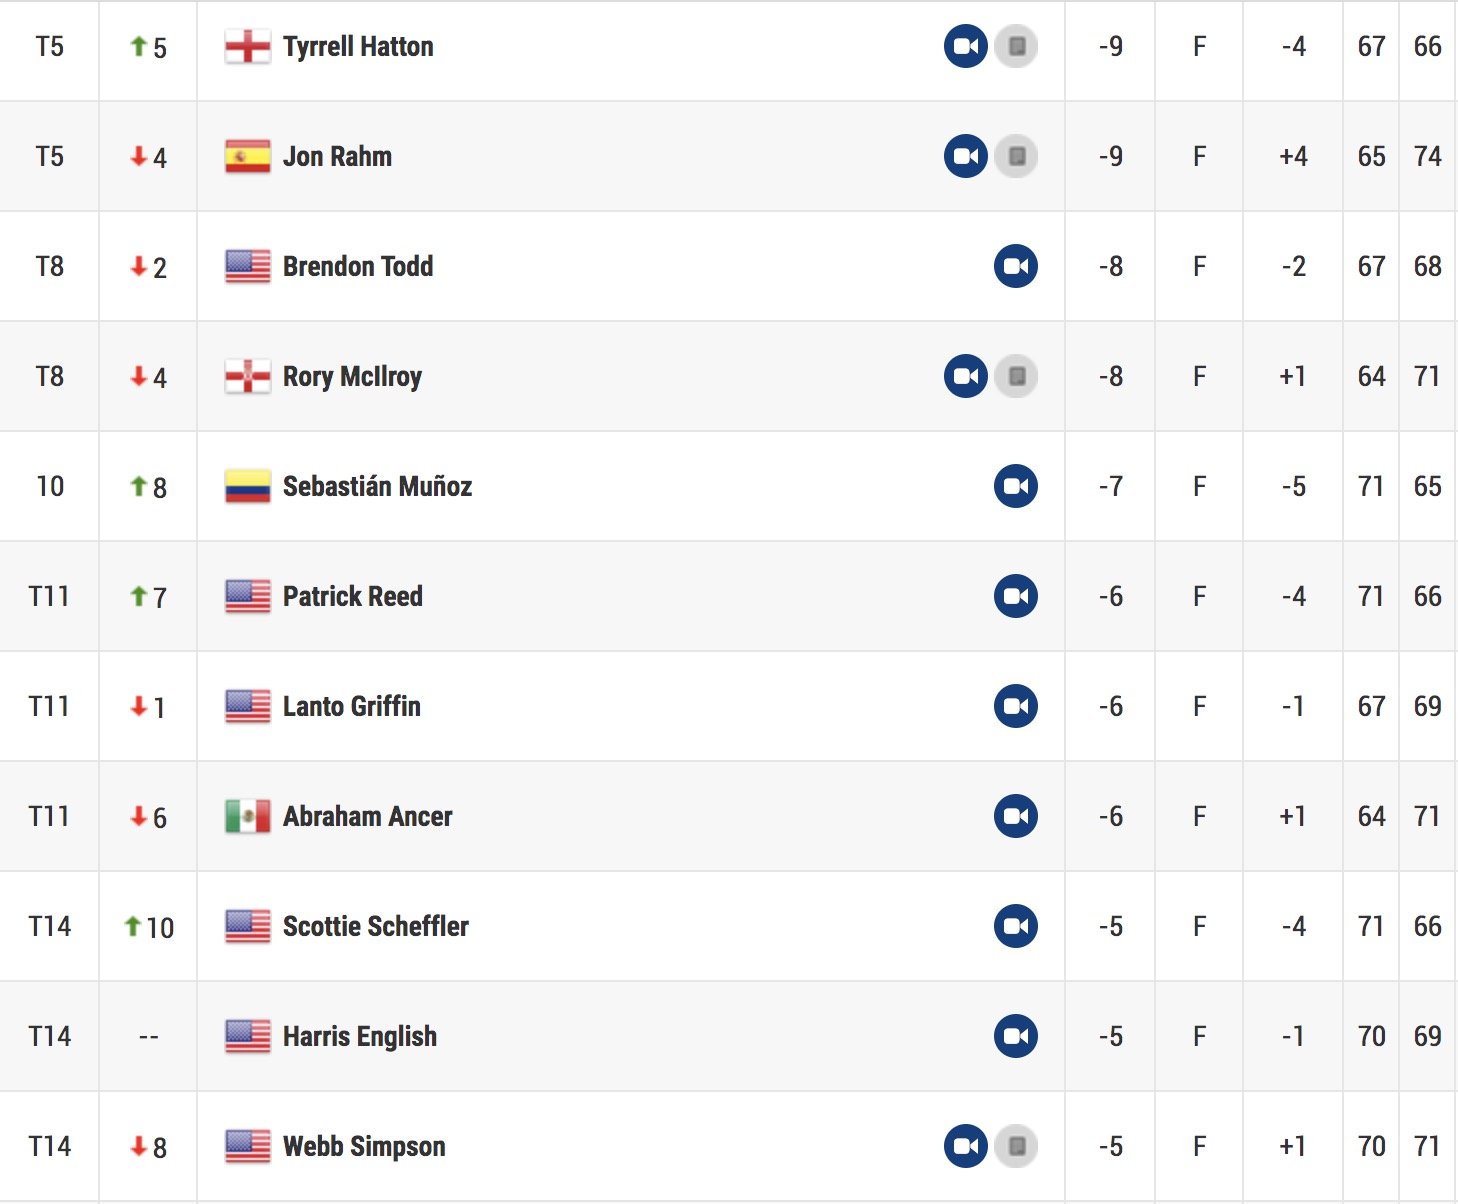Play Brendon Todd's video camera icon
The image size is (1458, 1204).
[1016, 266]
